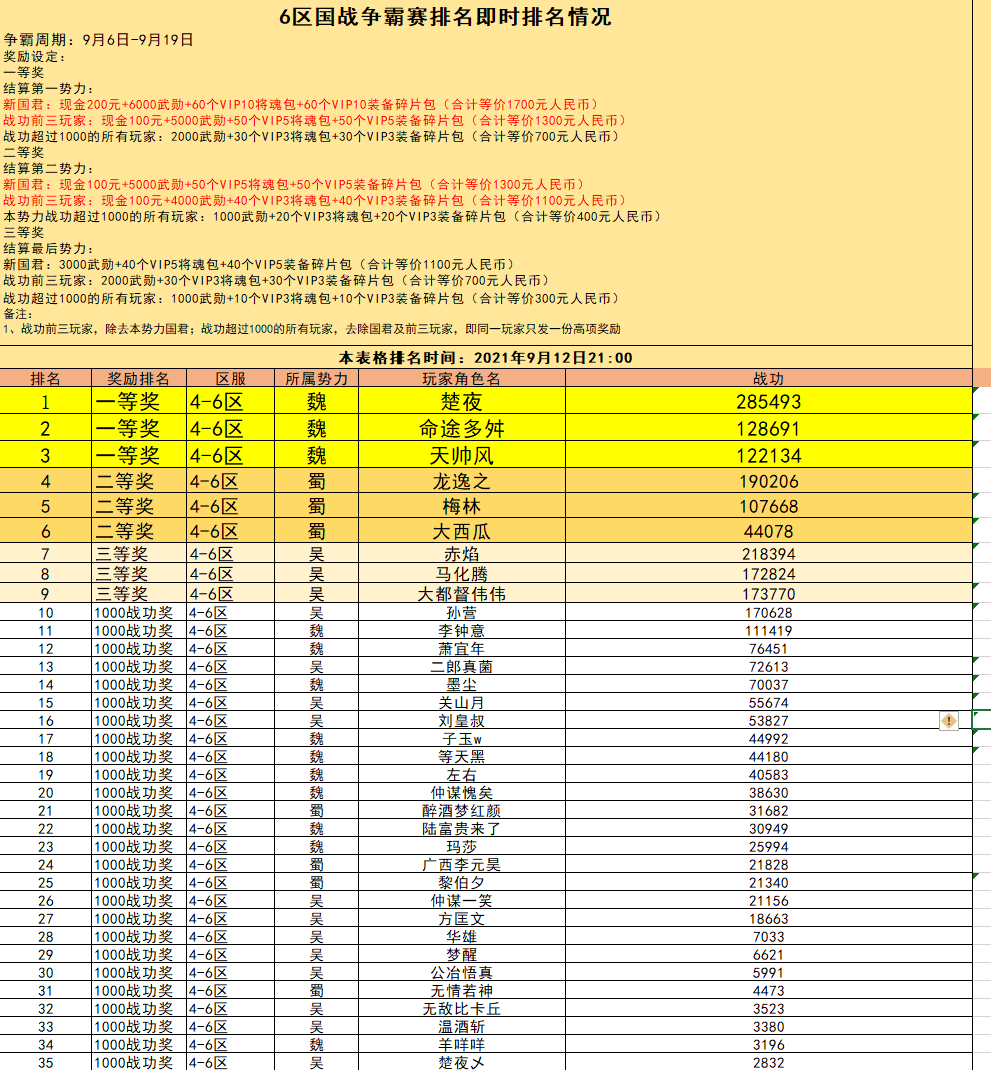Select the player cell 无情若神

[x=462, y=990]
